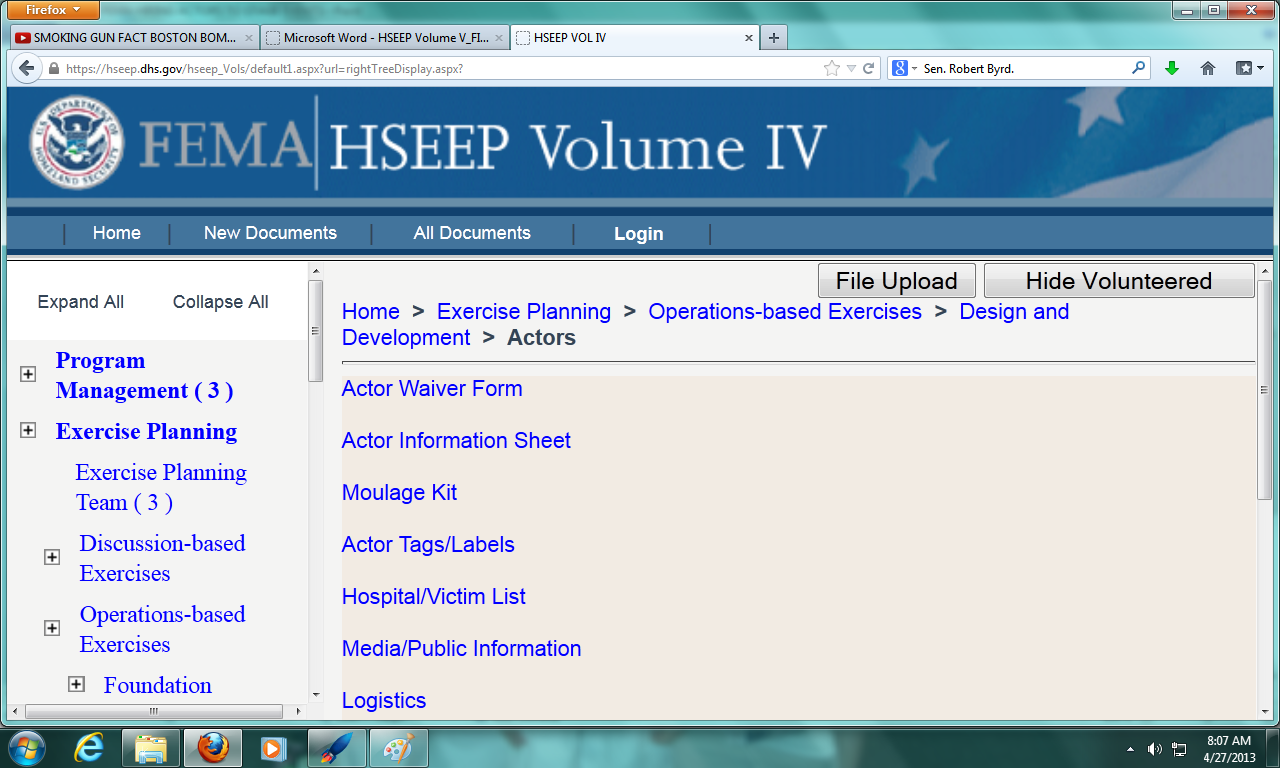Open the Home menu item
The image size is (1280, 768).
[x=117, y=233]
